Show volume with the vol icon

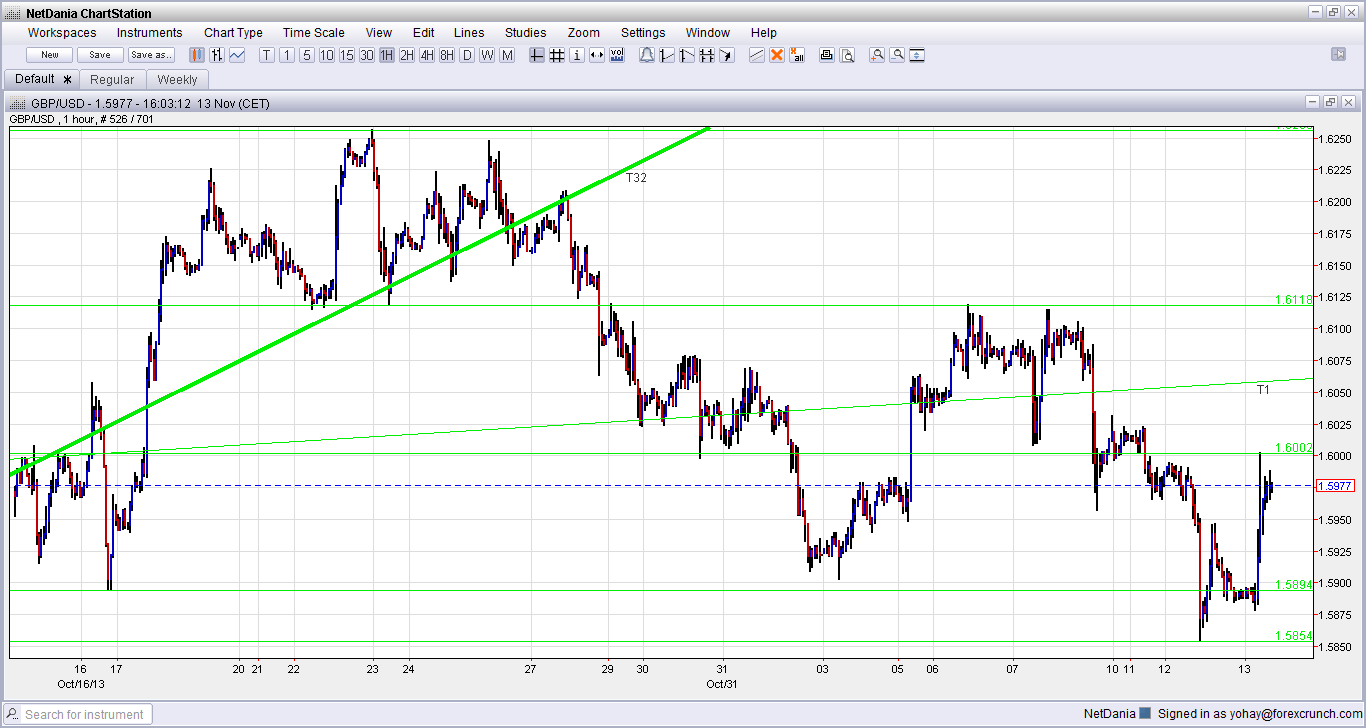pyautogui.click(x=617, y=55)
